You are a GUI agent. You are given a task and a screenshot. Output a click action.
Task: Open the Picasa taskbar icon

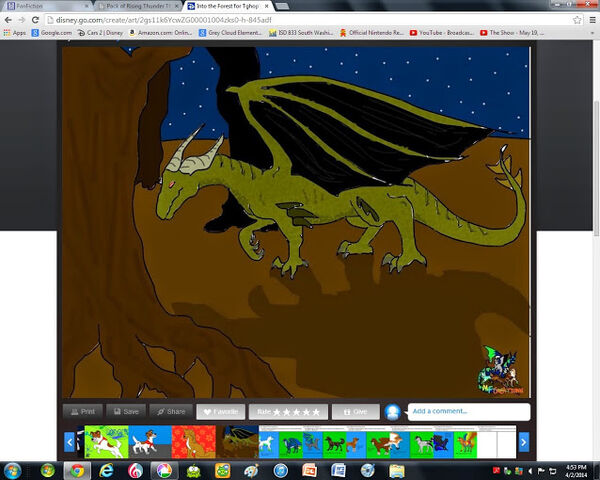tap(164, 470)
